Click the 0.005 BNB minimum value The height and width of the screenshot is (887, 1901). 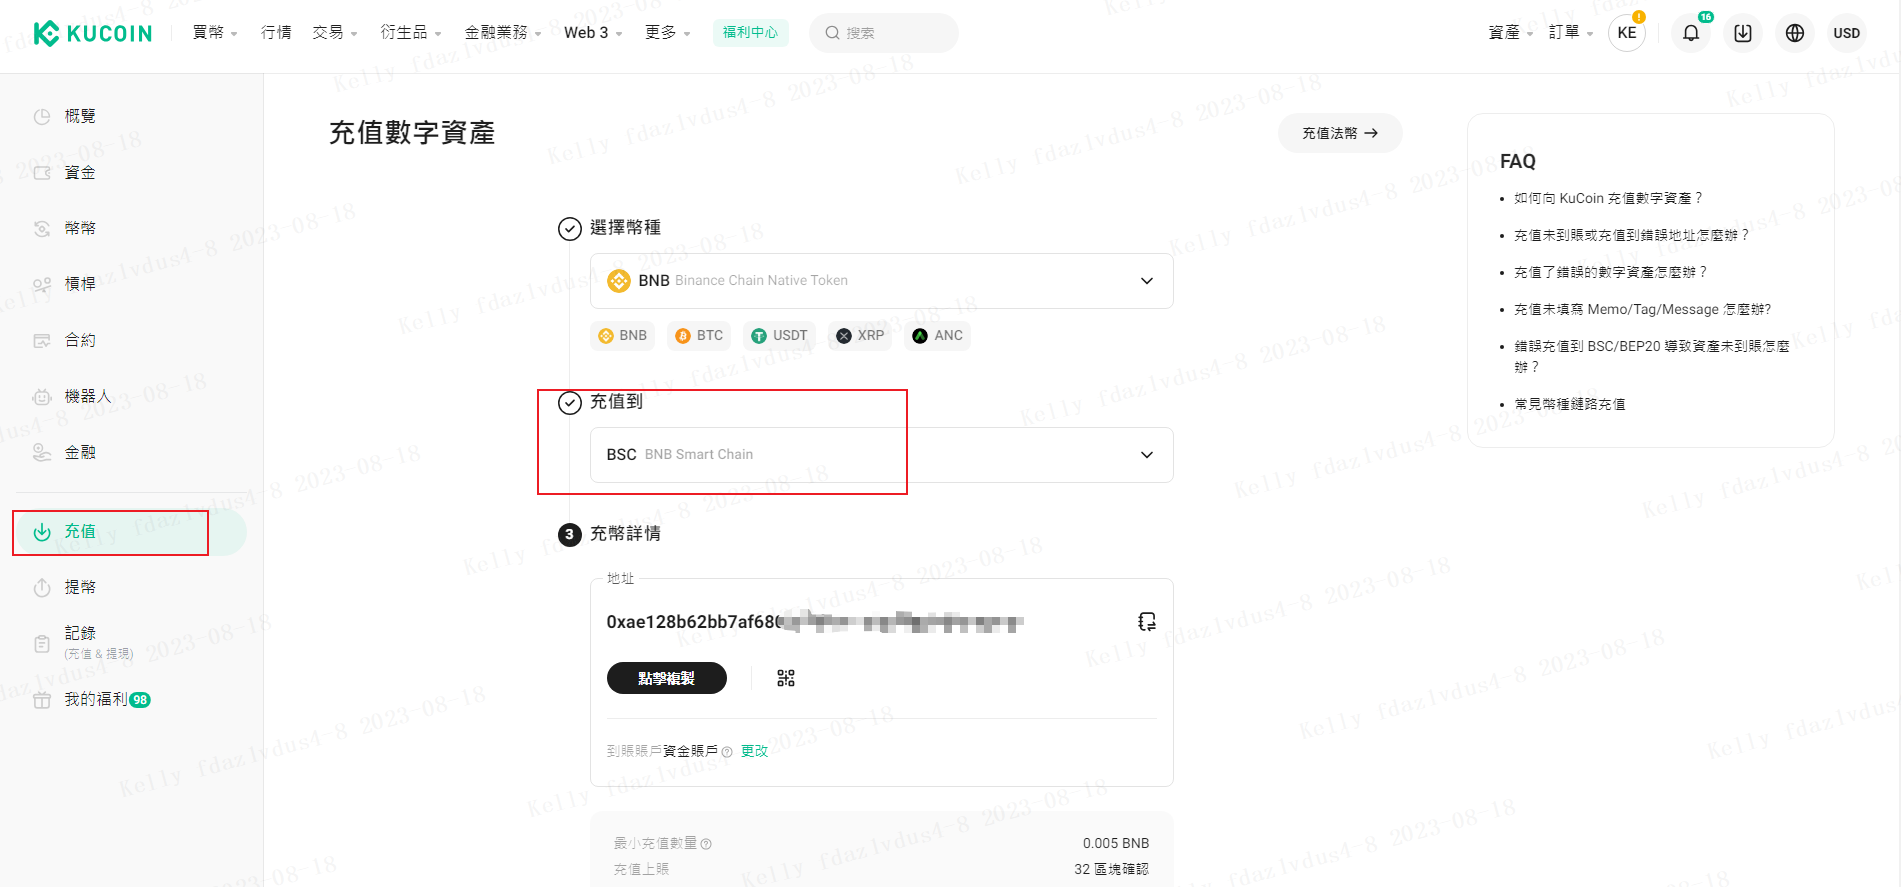click(x=1115, y=843)
